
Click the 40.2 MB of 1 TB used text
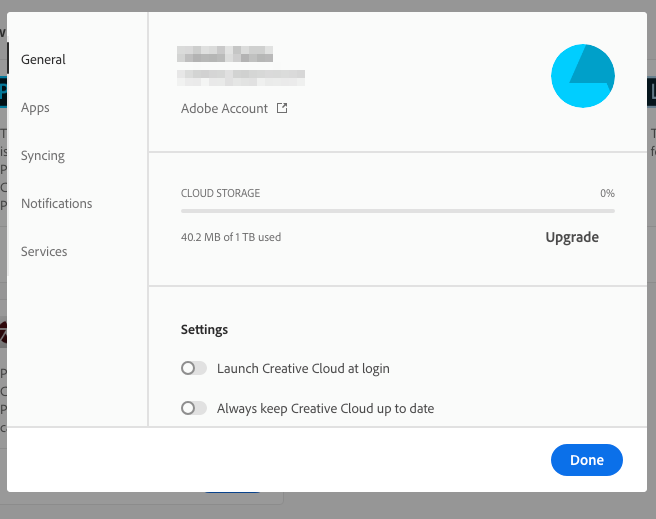pos(231,238)
